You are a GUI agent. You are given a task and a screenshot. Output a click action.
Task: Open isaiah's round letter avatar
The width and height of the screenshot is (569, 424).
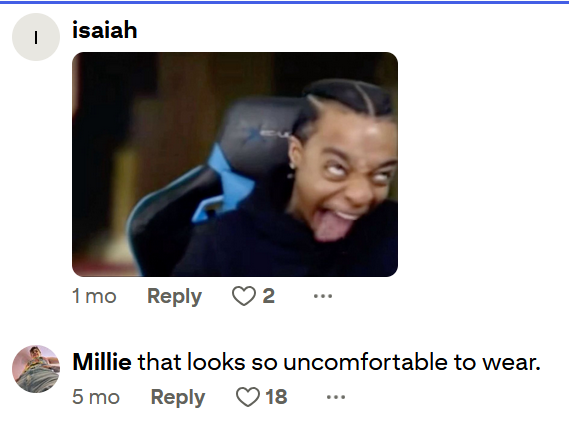click(x=36, y=37)
